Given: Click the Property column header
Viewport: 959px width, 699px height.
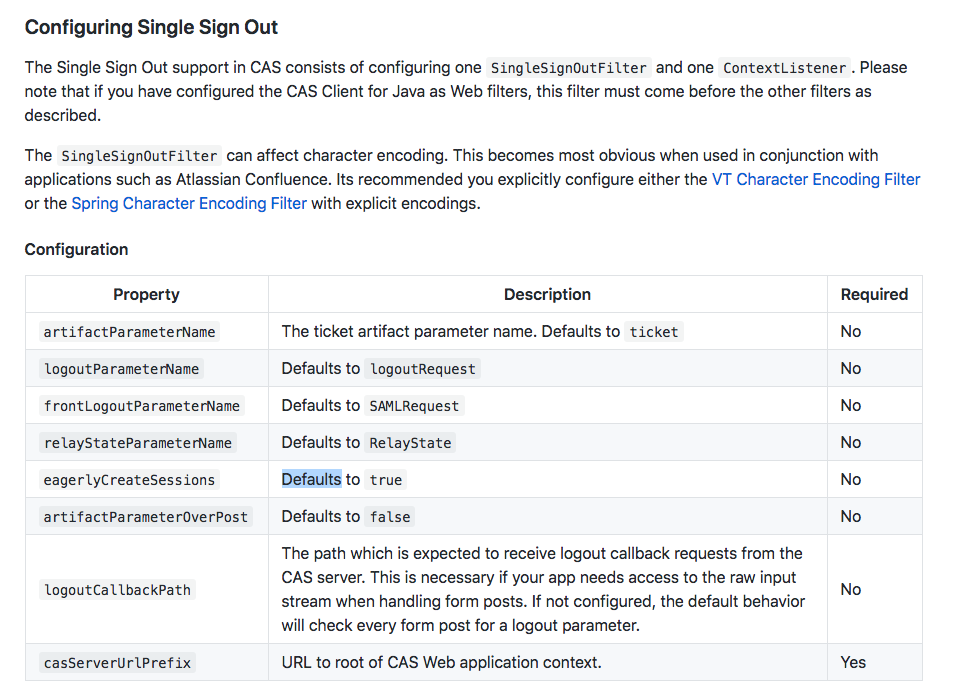Looking at the screenshot, I should [146, 294].
